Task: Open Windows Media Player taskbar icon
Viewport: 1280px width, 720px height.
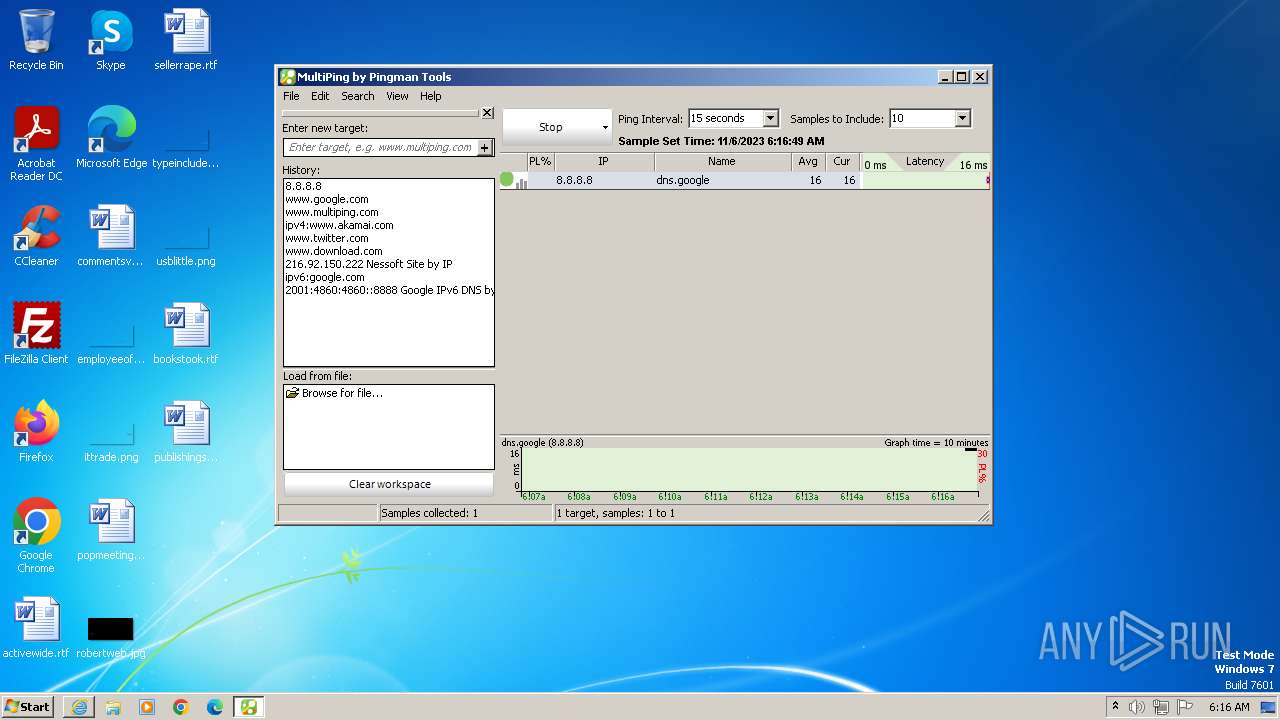Action: pyautogui.click(x=147, y=707)
